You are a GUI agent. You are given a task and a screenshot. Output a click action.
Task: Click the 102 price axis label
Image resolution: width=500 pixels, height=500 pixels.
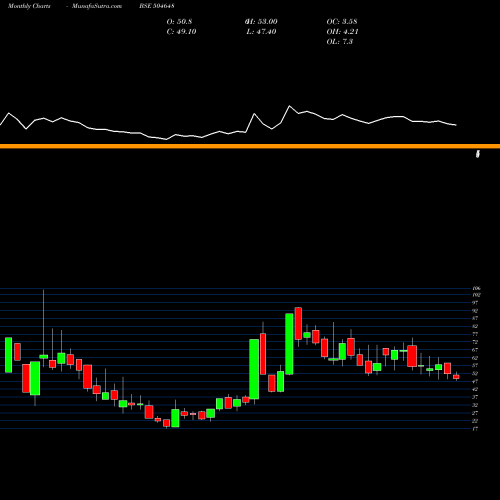tap(477, 295)
